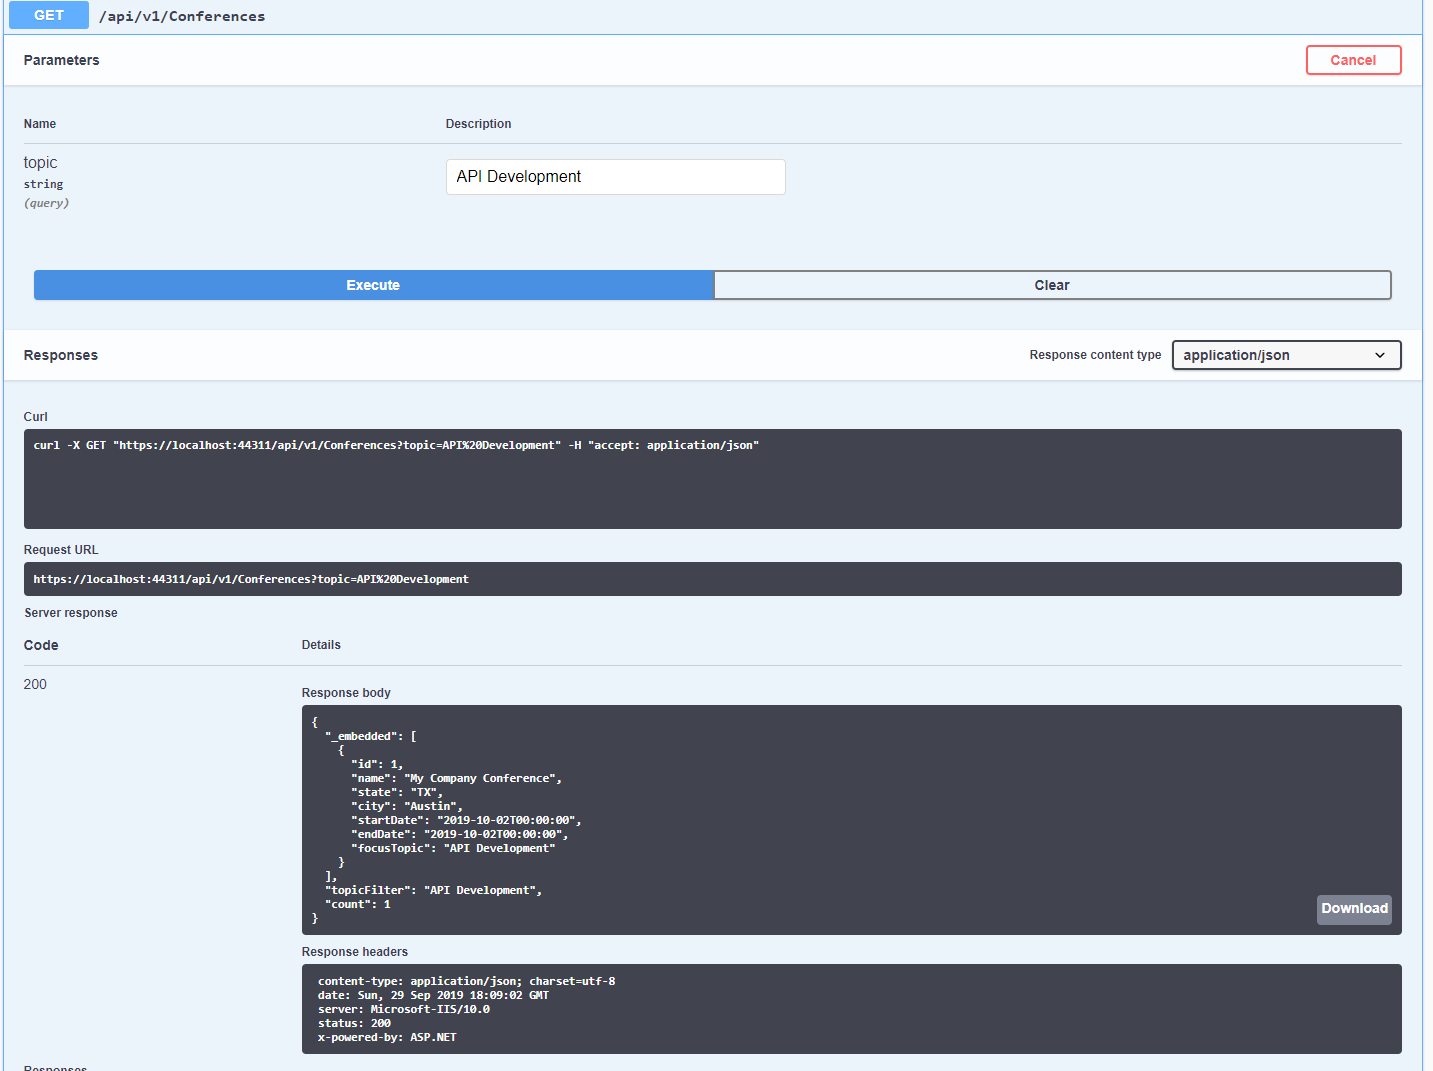
Task: Click the "startDate" line in response body
Action: click(x=466, y=820)
